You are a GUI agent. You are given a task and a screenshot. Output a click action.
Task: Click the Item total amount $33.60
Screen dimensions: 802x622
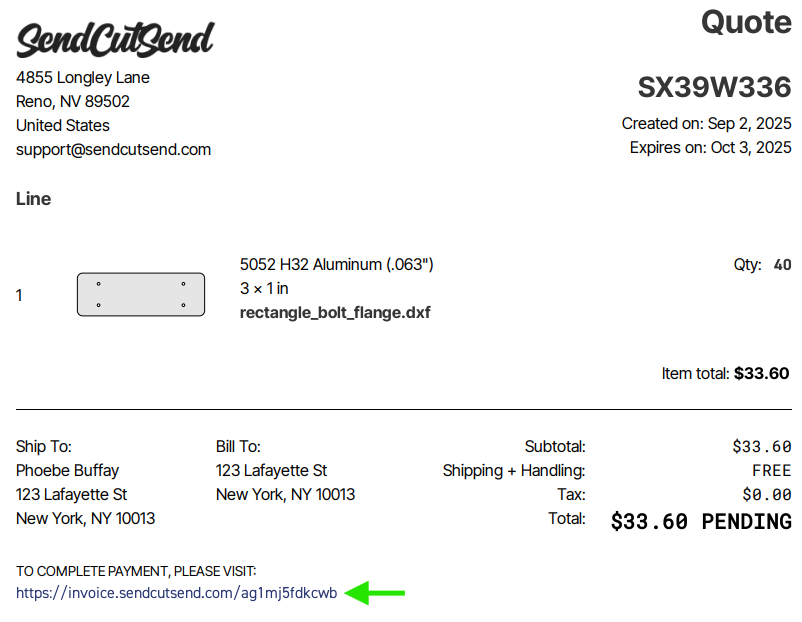761,374
